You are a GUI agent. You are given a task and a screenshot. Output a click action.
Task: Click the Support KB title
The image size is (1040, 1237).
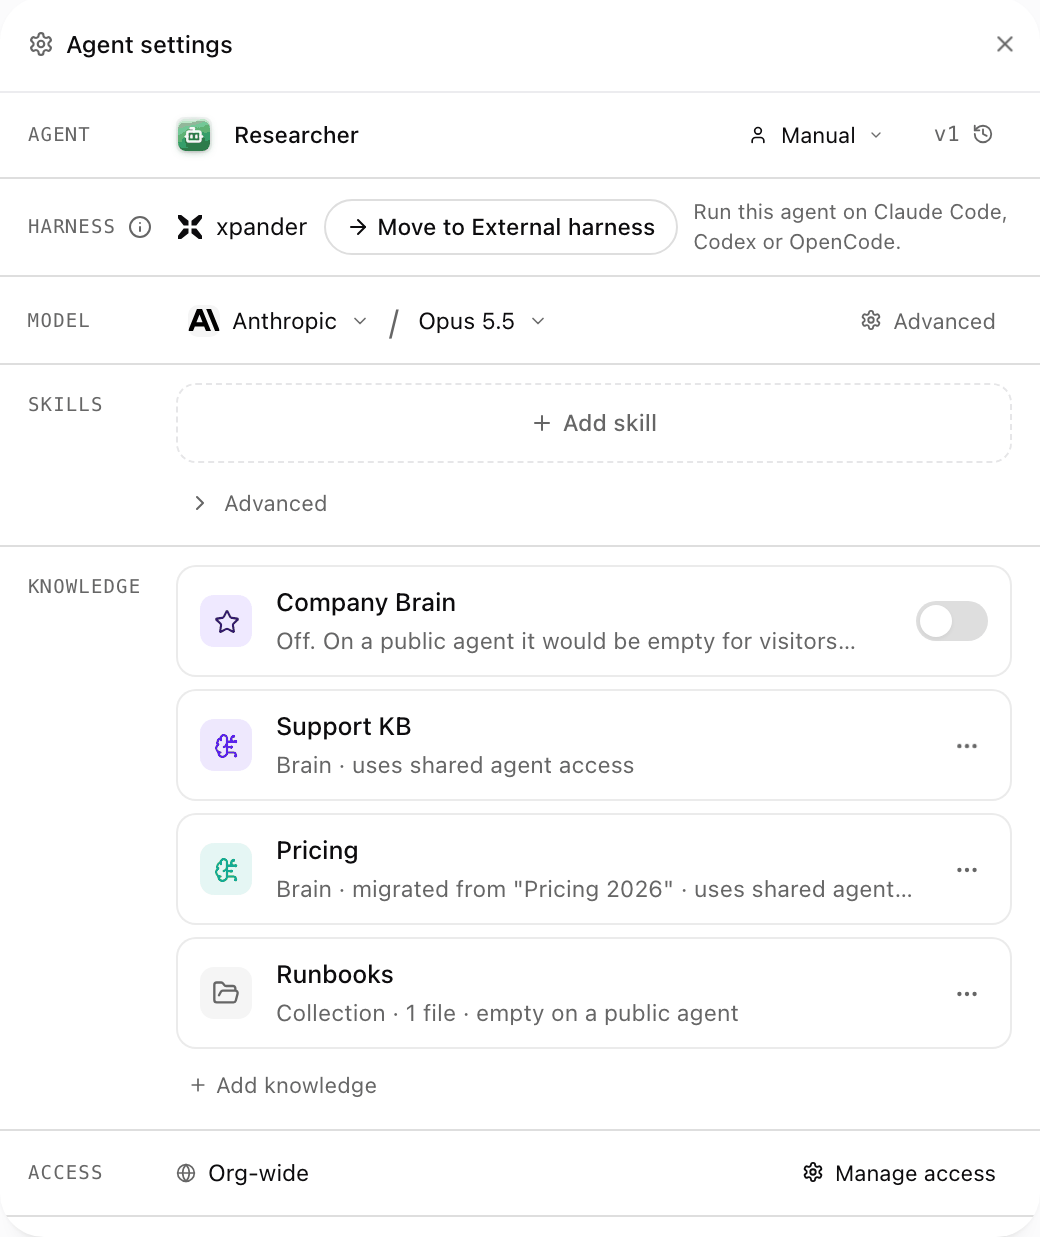click(344, 727)
